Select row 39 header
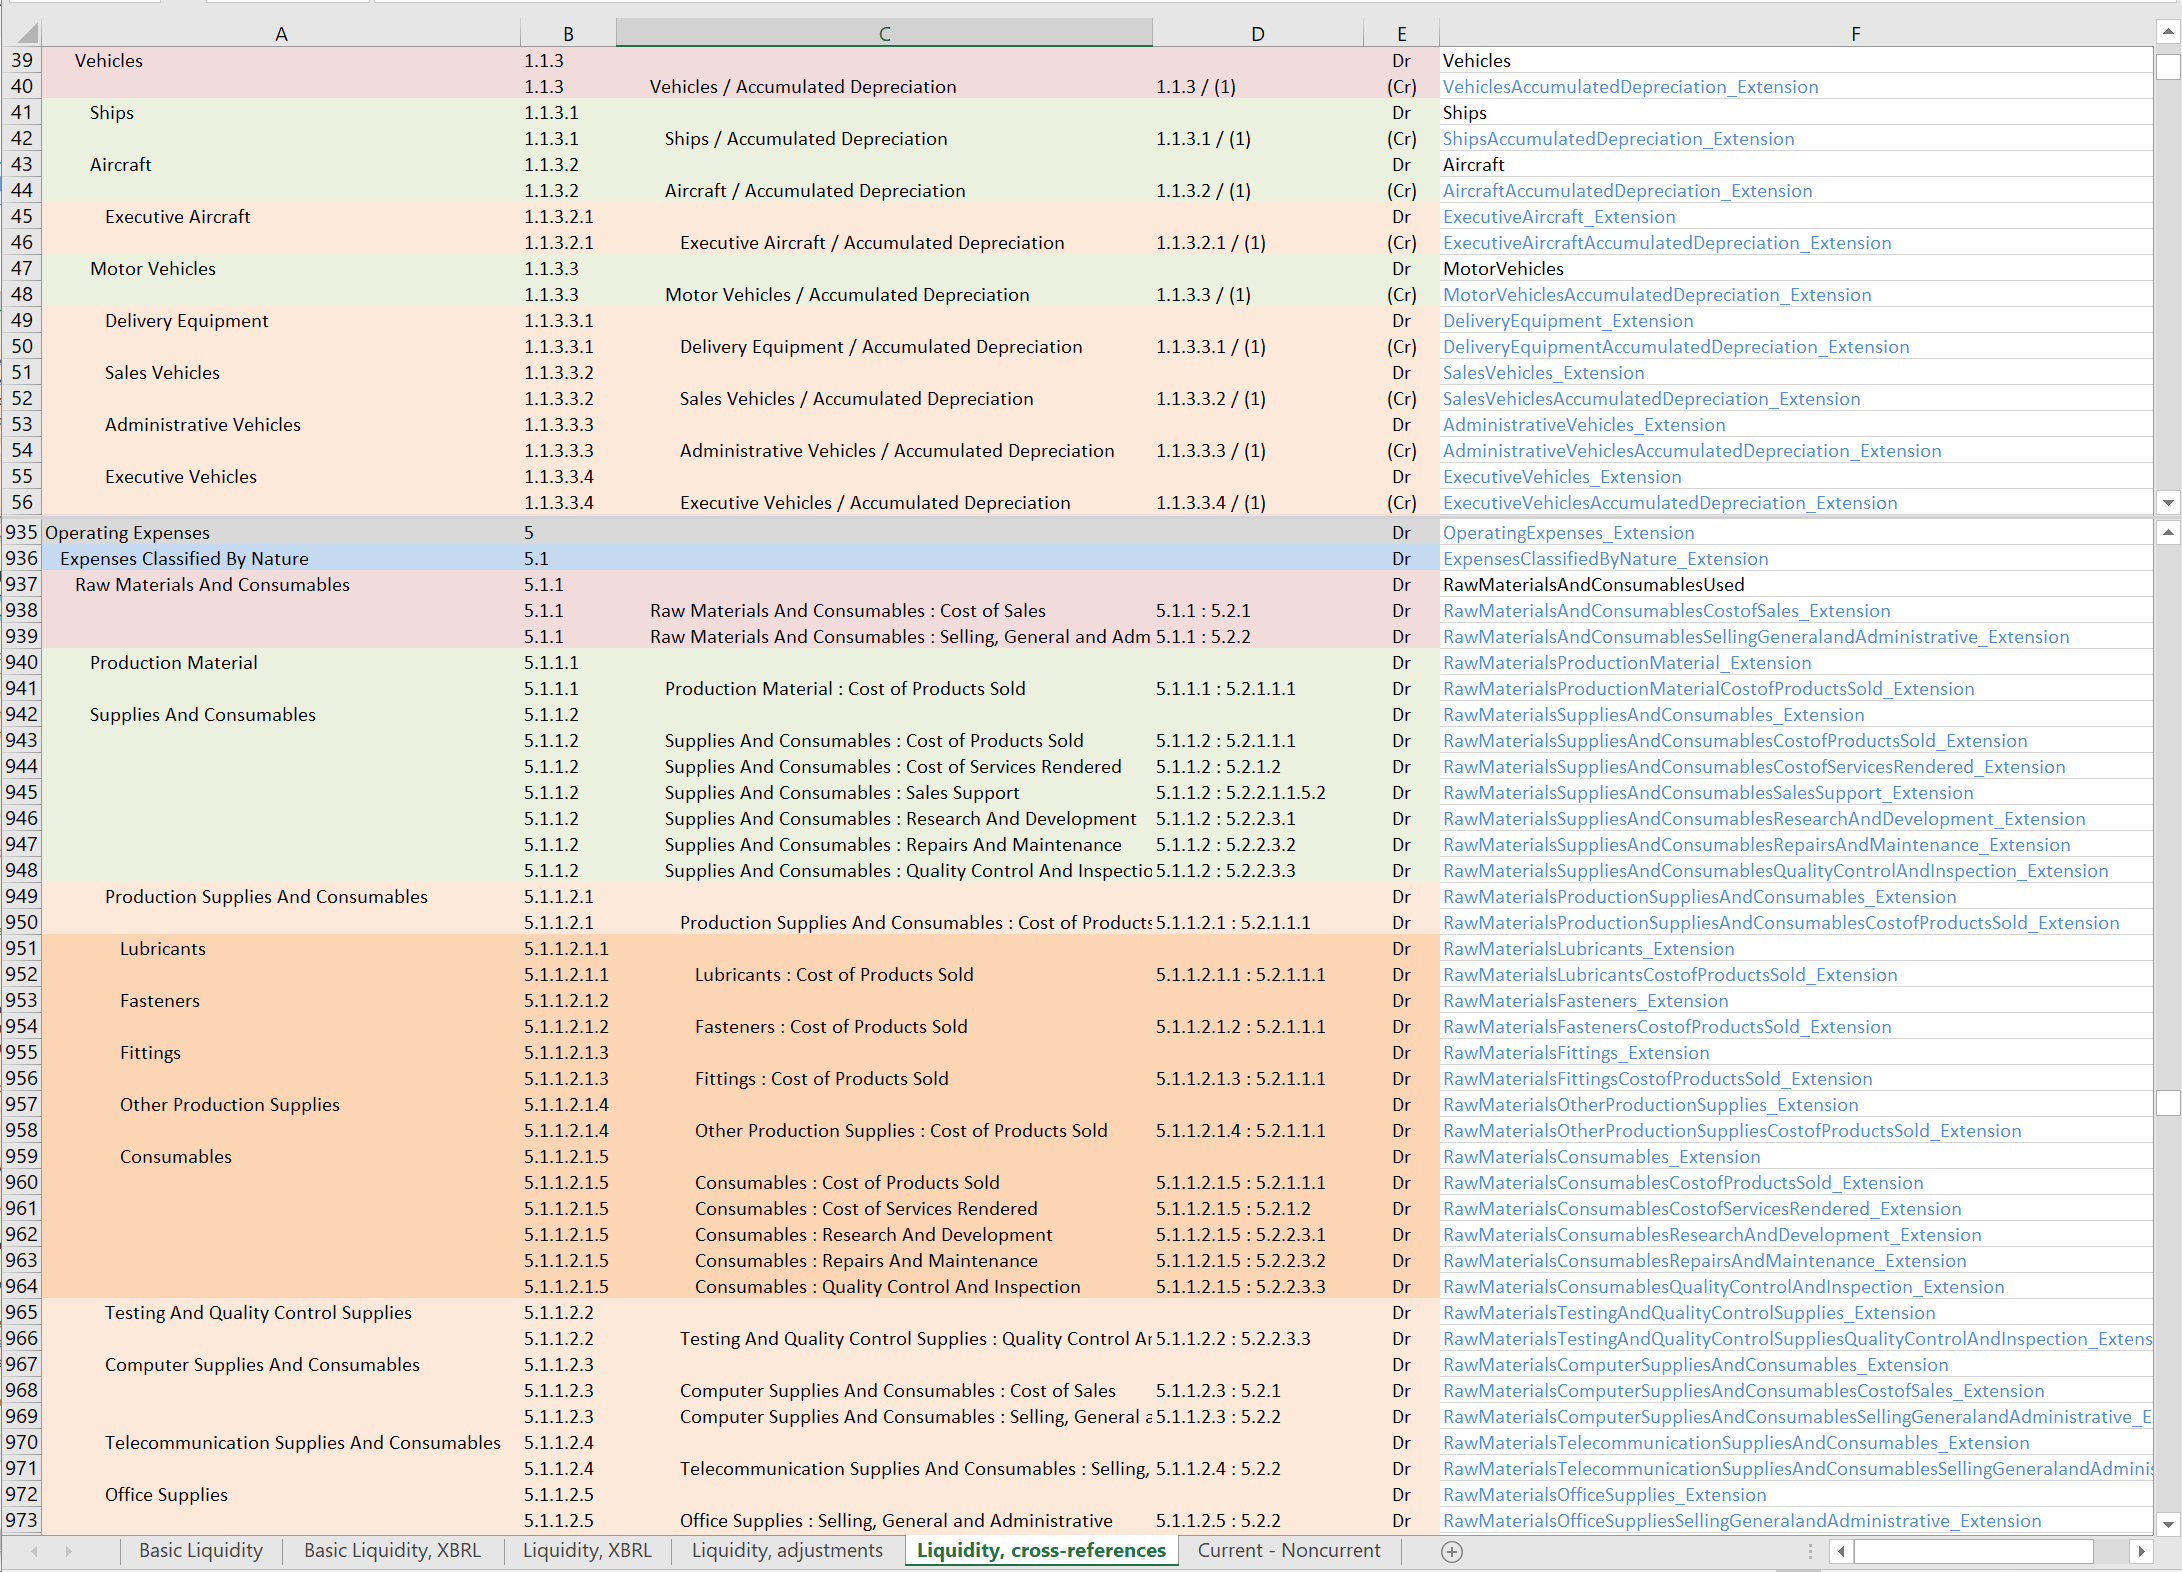2182x1572 pixels. click(21, 60)
